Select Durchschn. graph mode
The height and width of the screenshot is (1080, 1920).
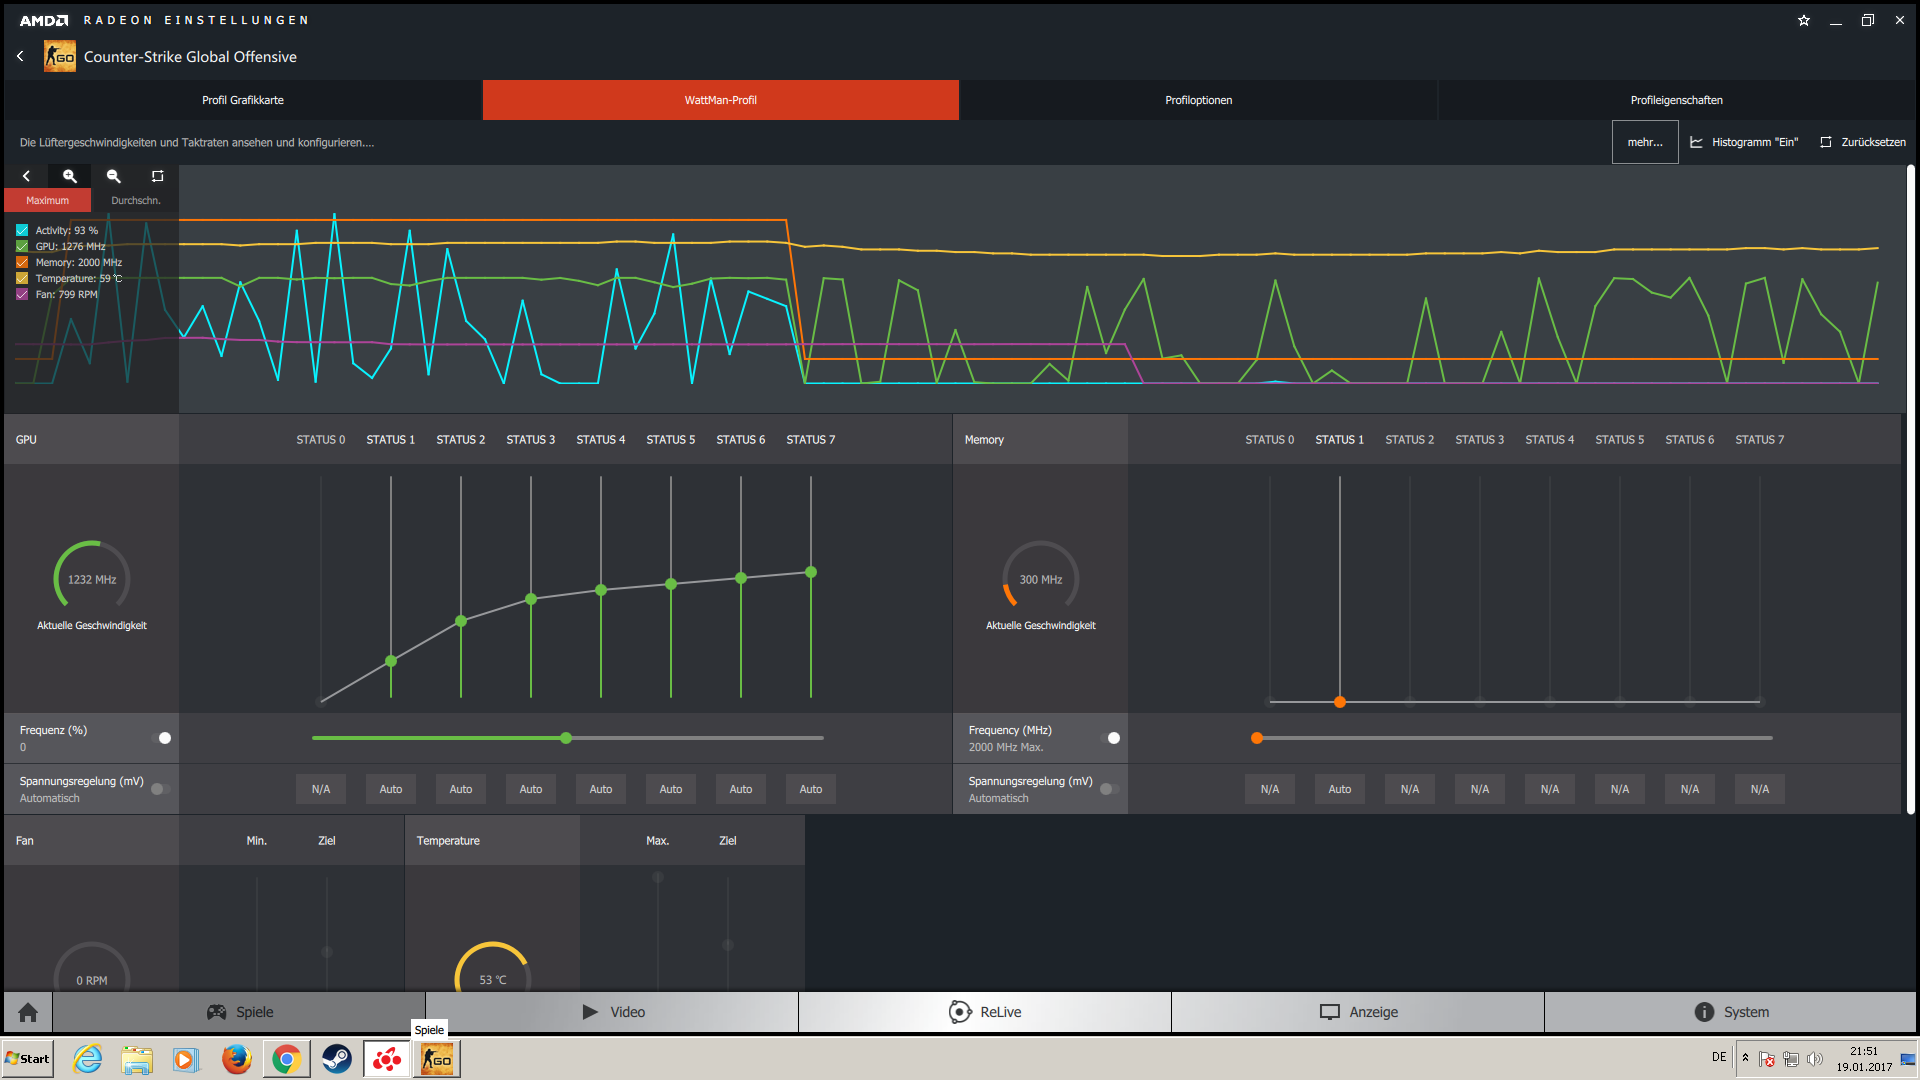click(135, 200)
